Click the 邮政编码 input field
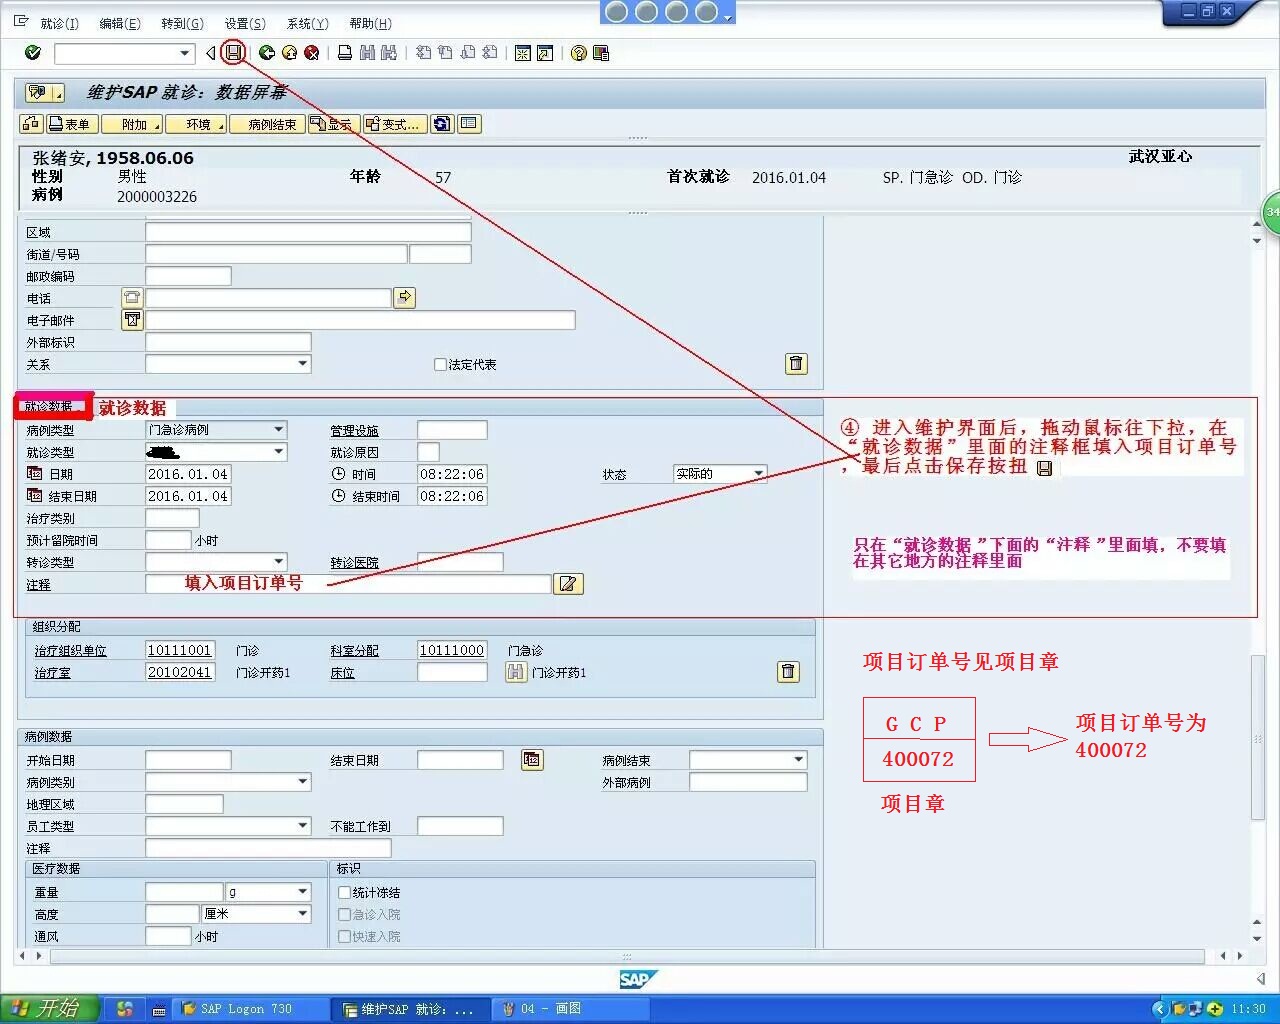1280x1024 pixels. coord(188,276)
